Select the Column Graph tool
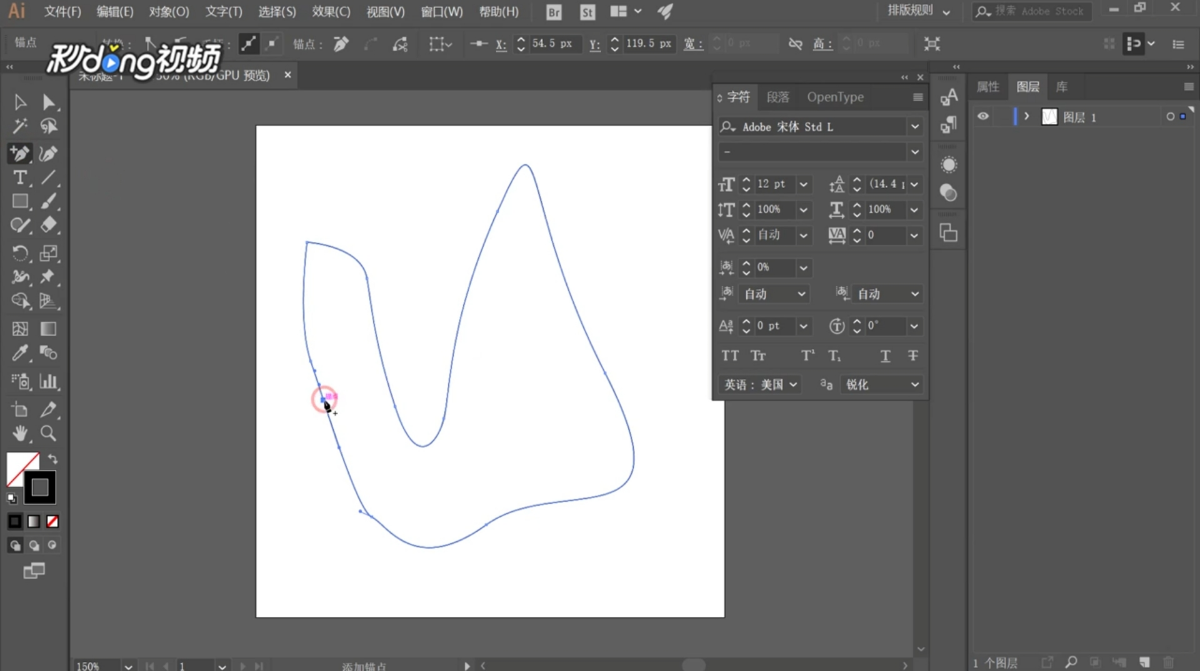Image resolution: width=1200 pixels, height=671 pixels. point(48,381)
